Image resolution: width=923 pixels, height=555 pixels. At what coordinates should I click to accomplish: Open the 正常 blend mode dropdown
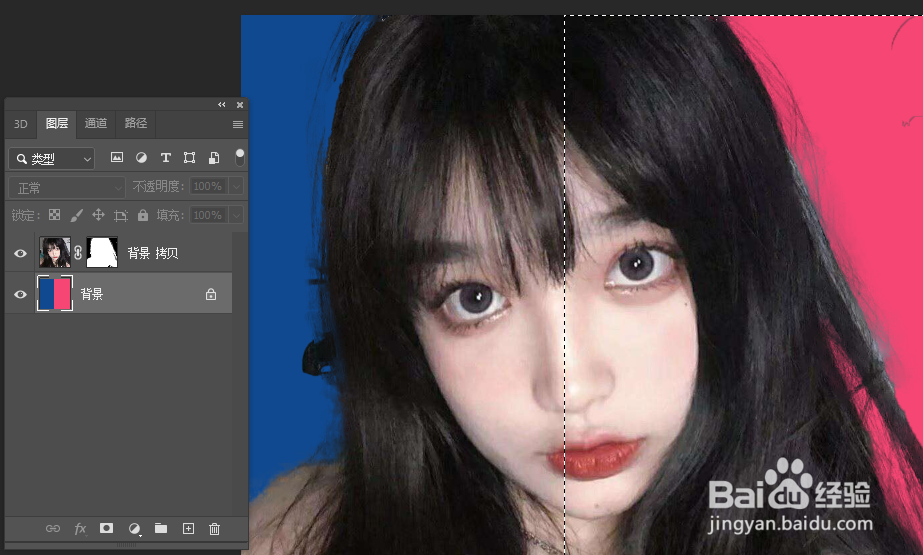tap(67, 188)
